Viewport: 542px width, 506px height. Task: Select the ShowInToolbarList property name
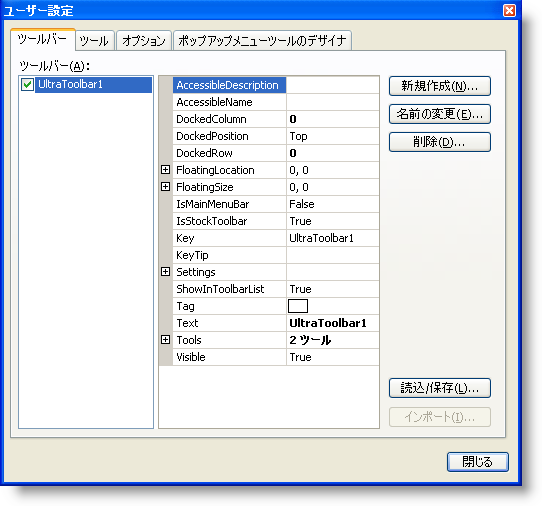coord(229,289)
